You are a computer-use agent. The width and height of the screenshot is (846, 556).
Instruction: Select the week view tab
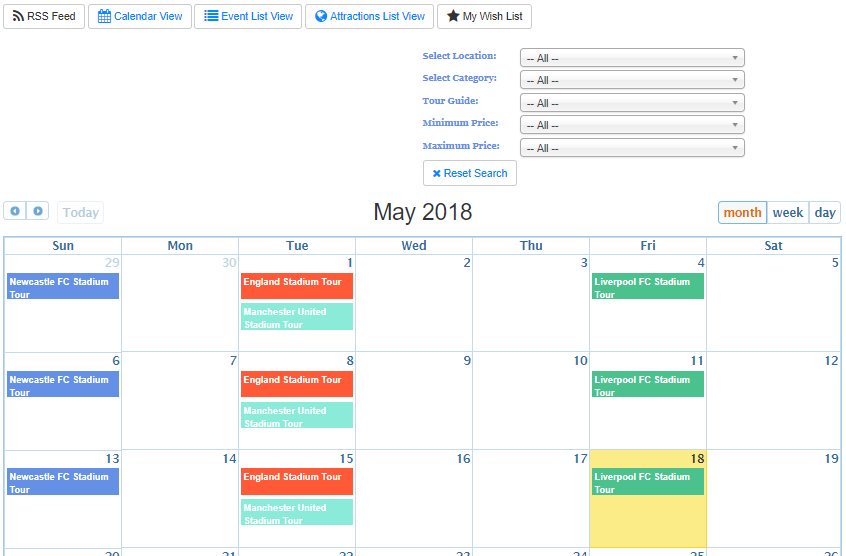pos(788,212)
